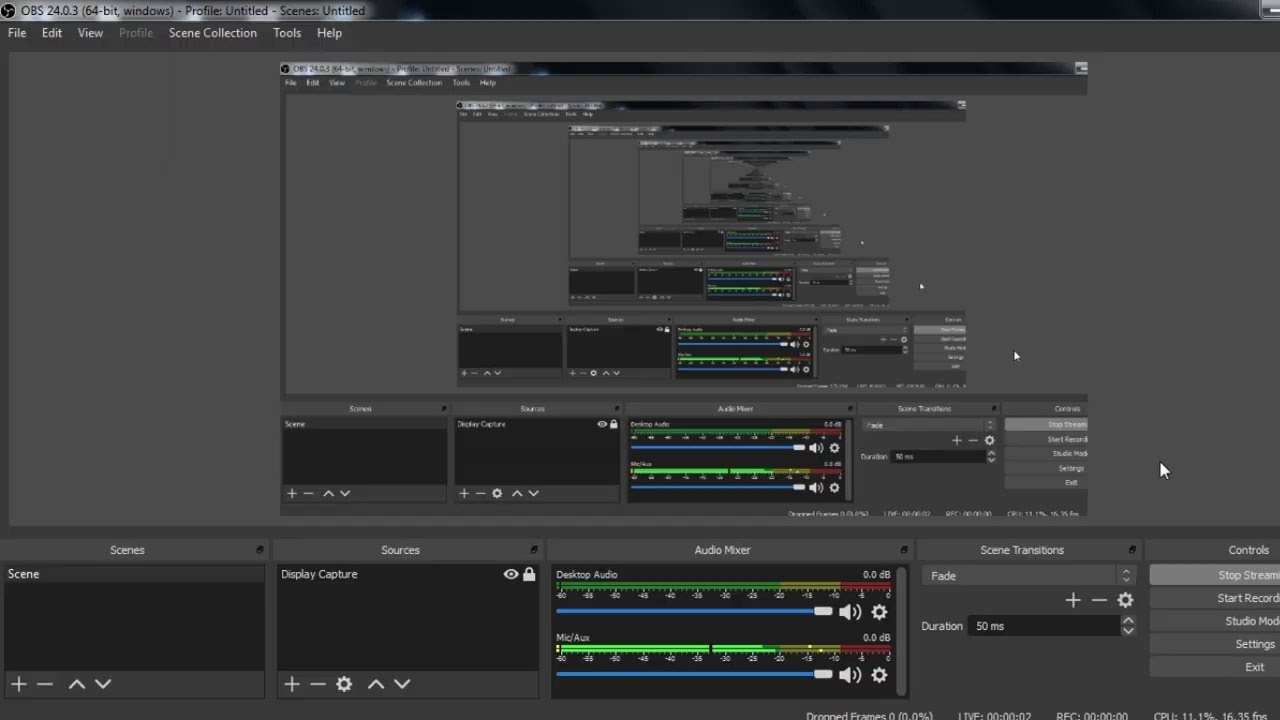Move scene up in Scenes panel
Viewport: 1280px width, 720px height.
pos(76,684)
